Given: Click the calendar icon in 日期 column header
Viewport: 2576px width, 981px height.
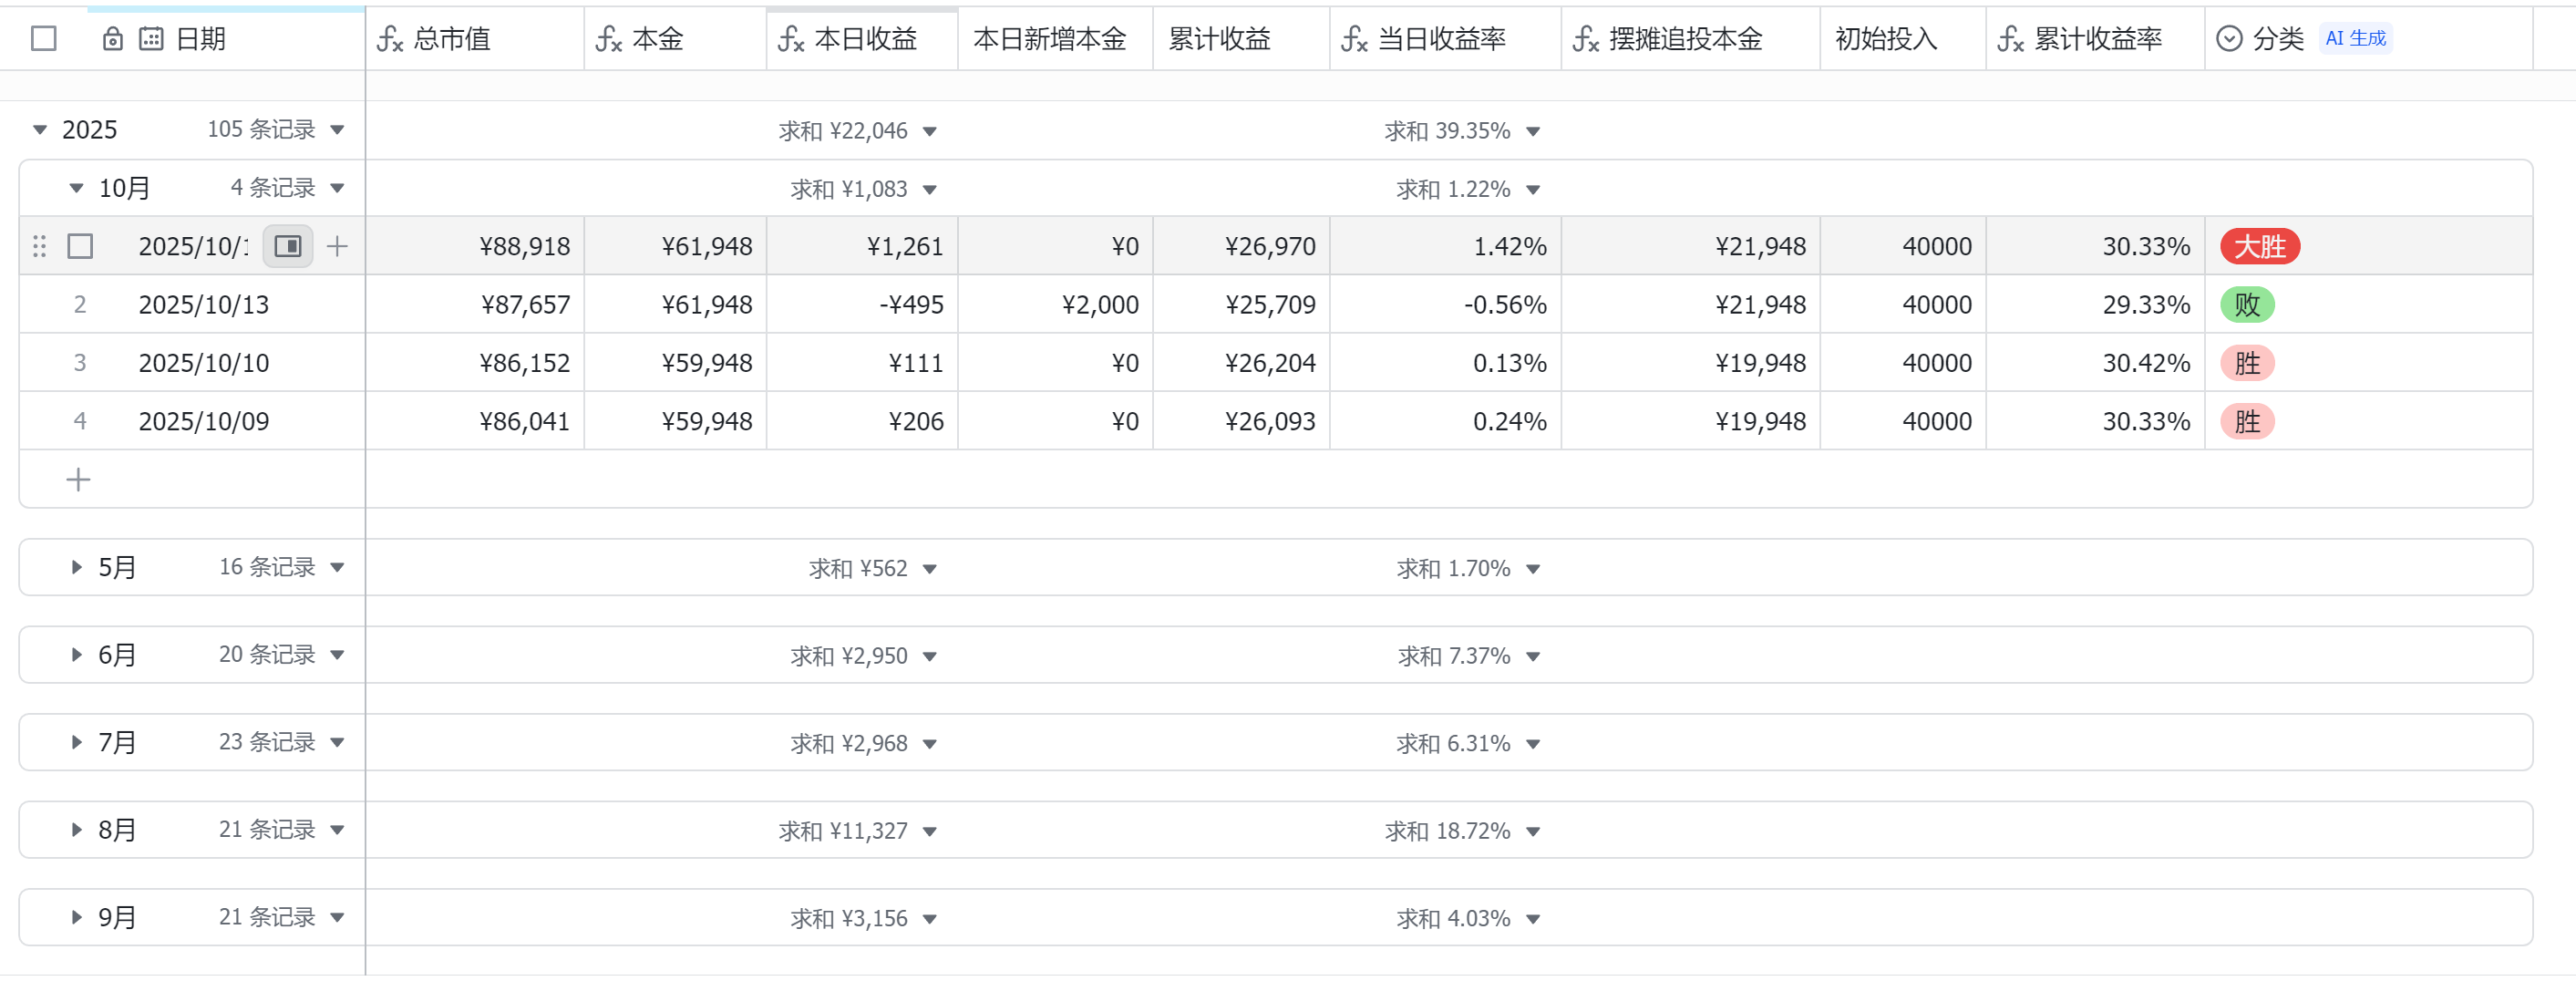Looking at the screenshot, I should [151, 39].
